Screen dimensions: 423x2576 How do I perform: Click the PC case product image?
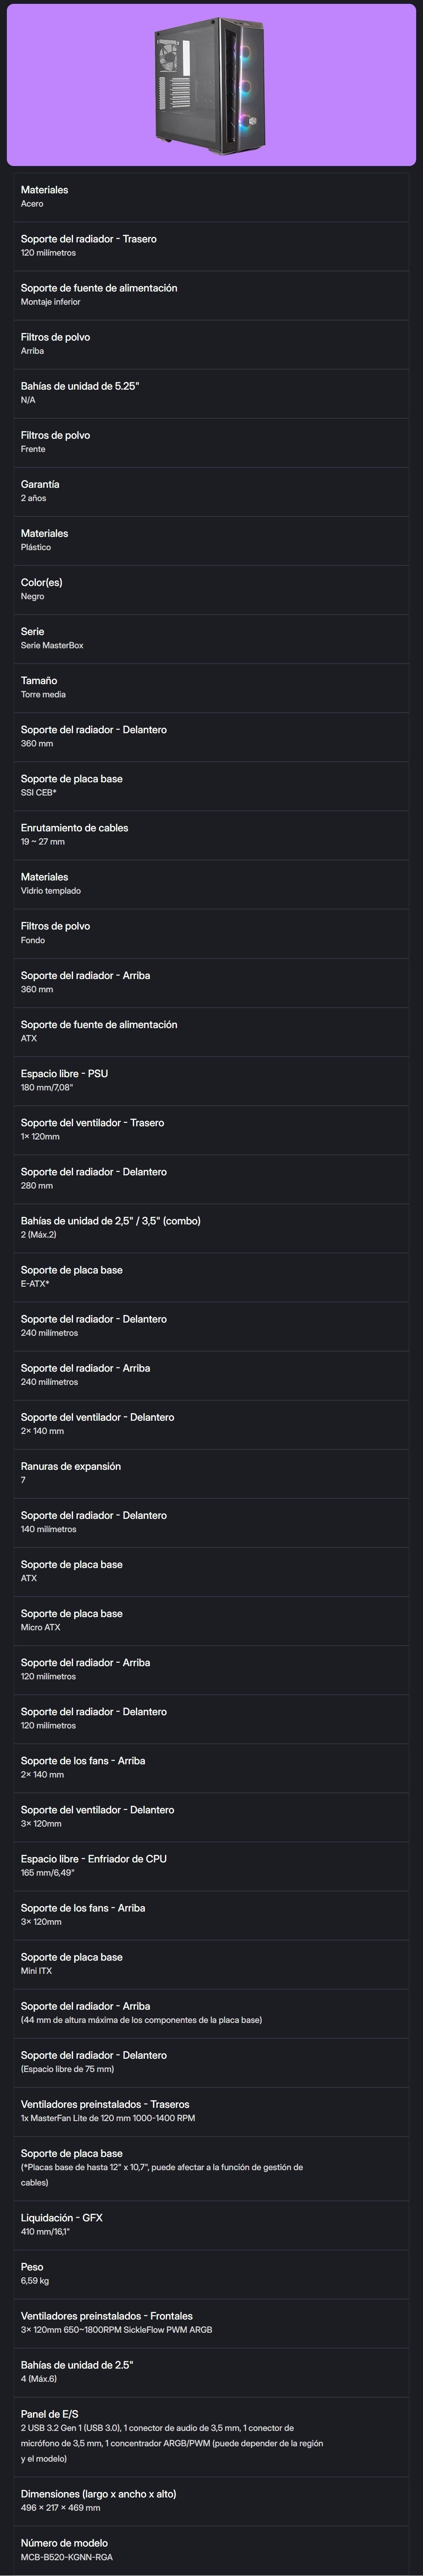coord(211,85)
